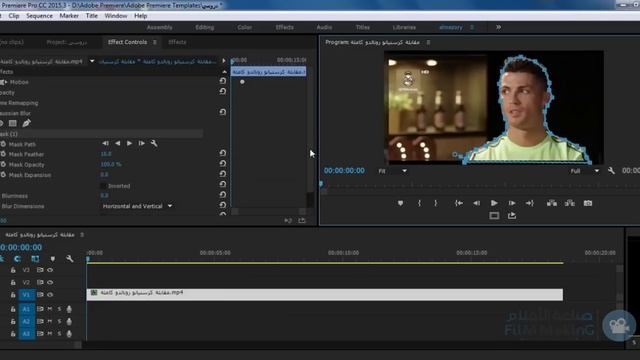Toggle linked selection in the timeline
The image size is (640, 360).
point(35,259)
